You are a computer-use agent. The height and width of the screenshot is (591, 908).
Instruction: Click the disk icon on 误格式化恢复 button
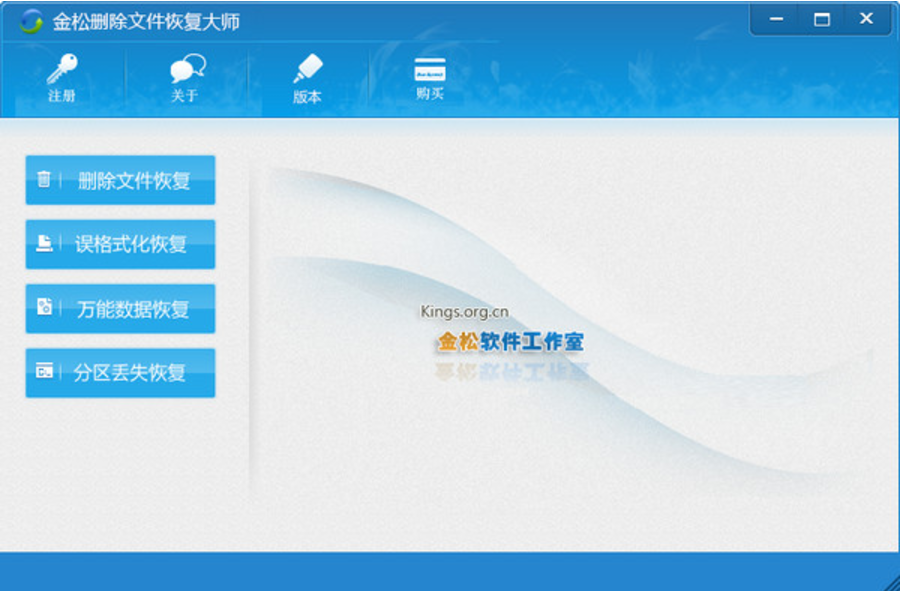tap(43, 244)
